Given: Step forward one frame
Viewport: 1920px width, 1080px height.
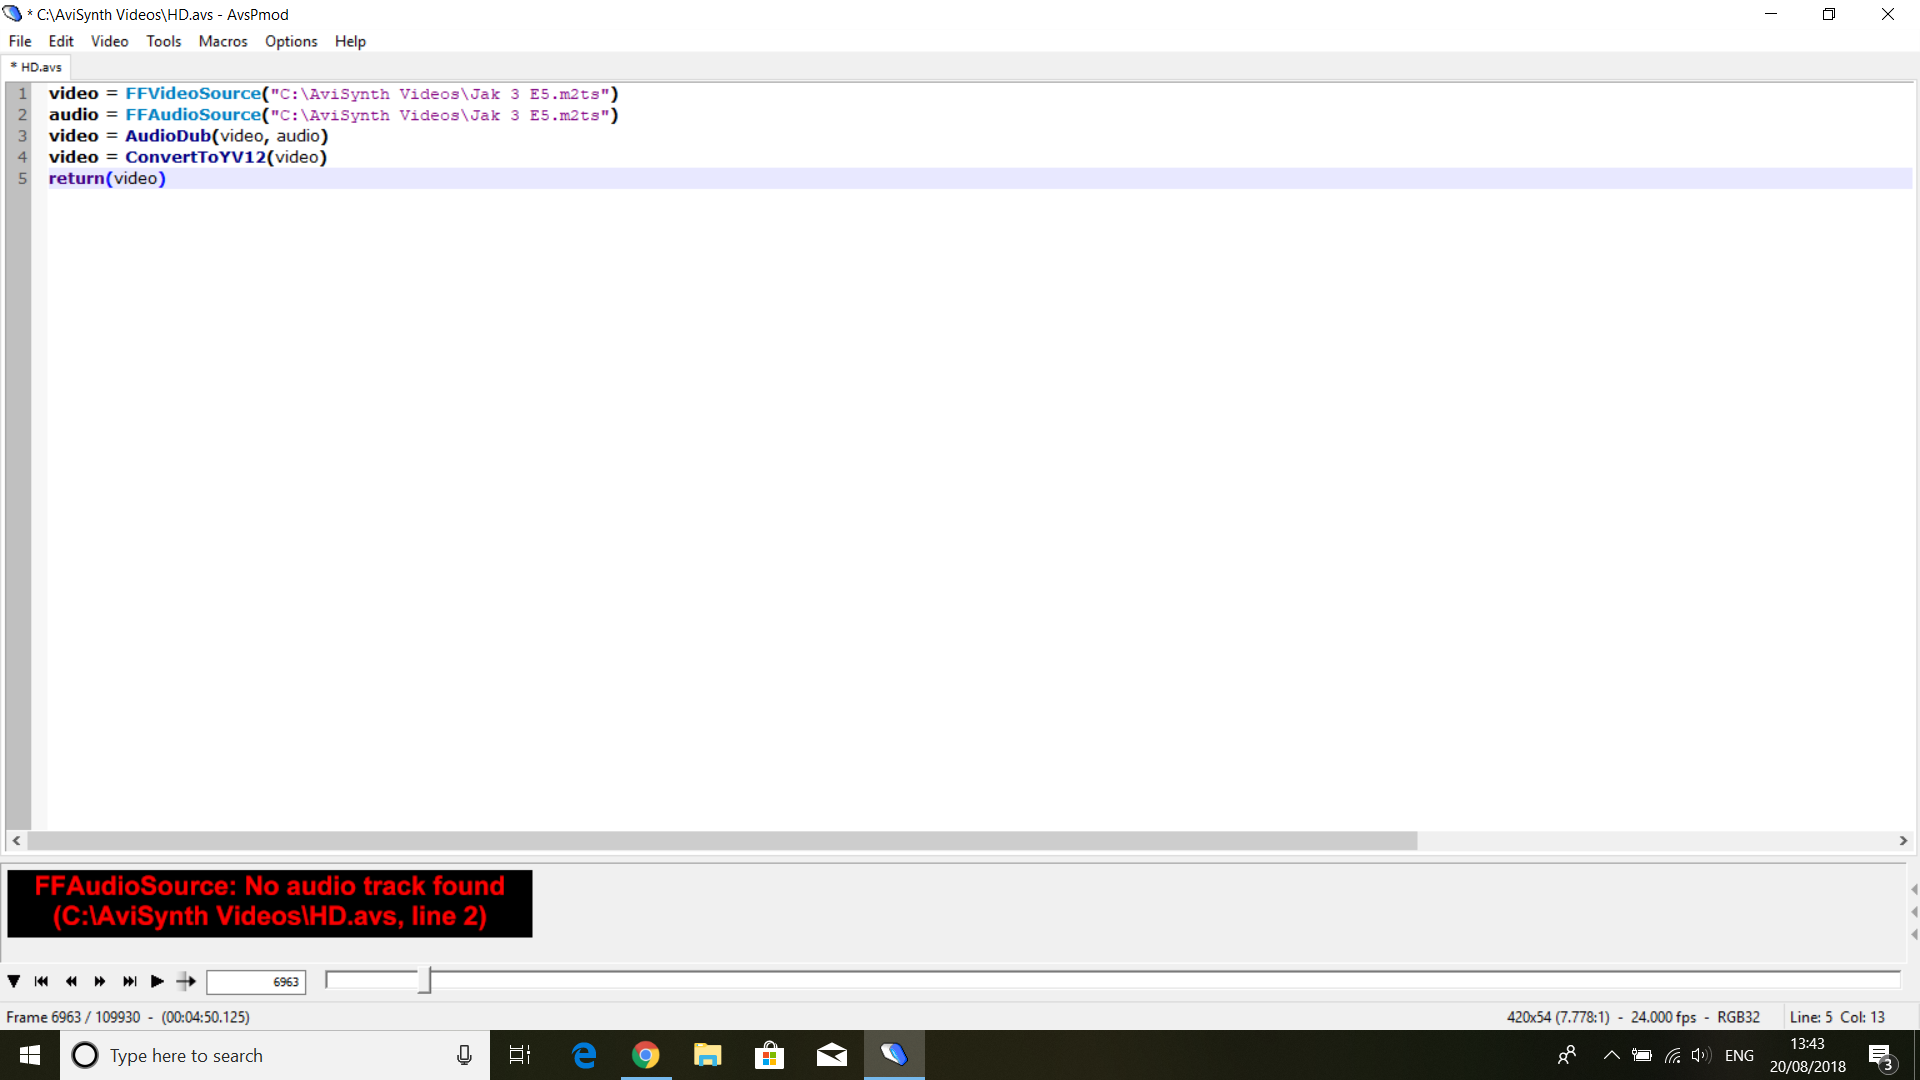Looking at the screenshot, I should tap(100, 981).
